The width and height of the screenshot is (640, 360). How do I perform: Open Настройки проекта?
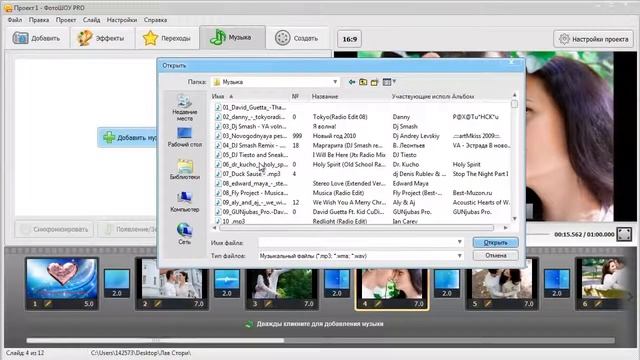click(593, 39)
